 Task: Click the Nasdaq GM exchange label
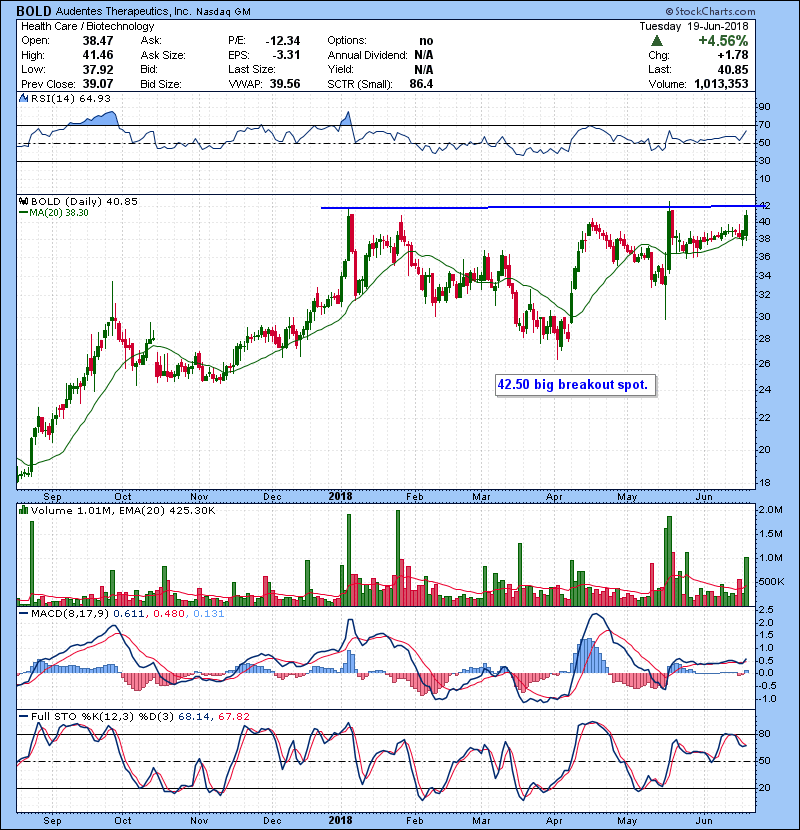point(223,12)
